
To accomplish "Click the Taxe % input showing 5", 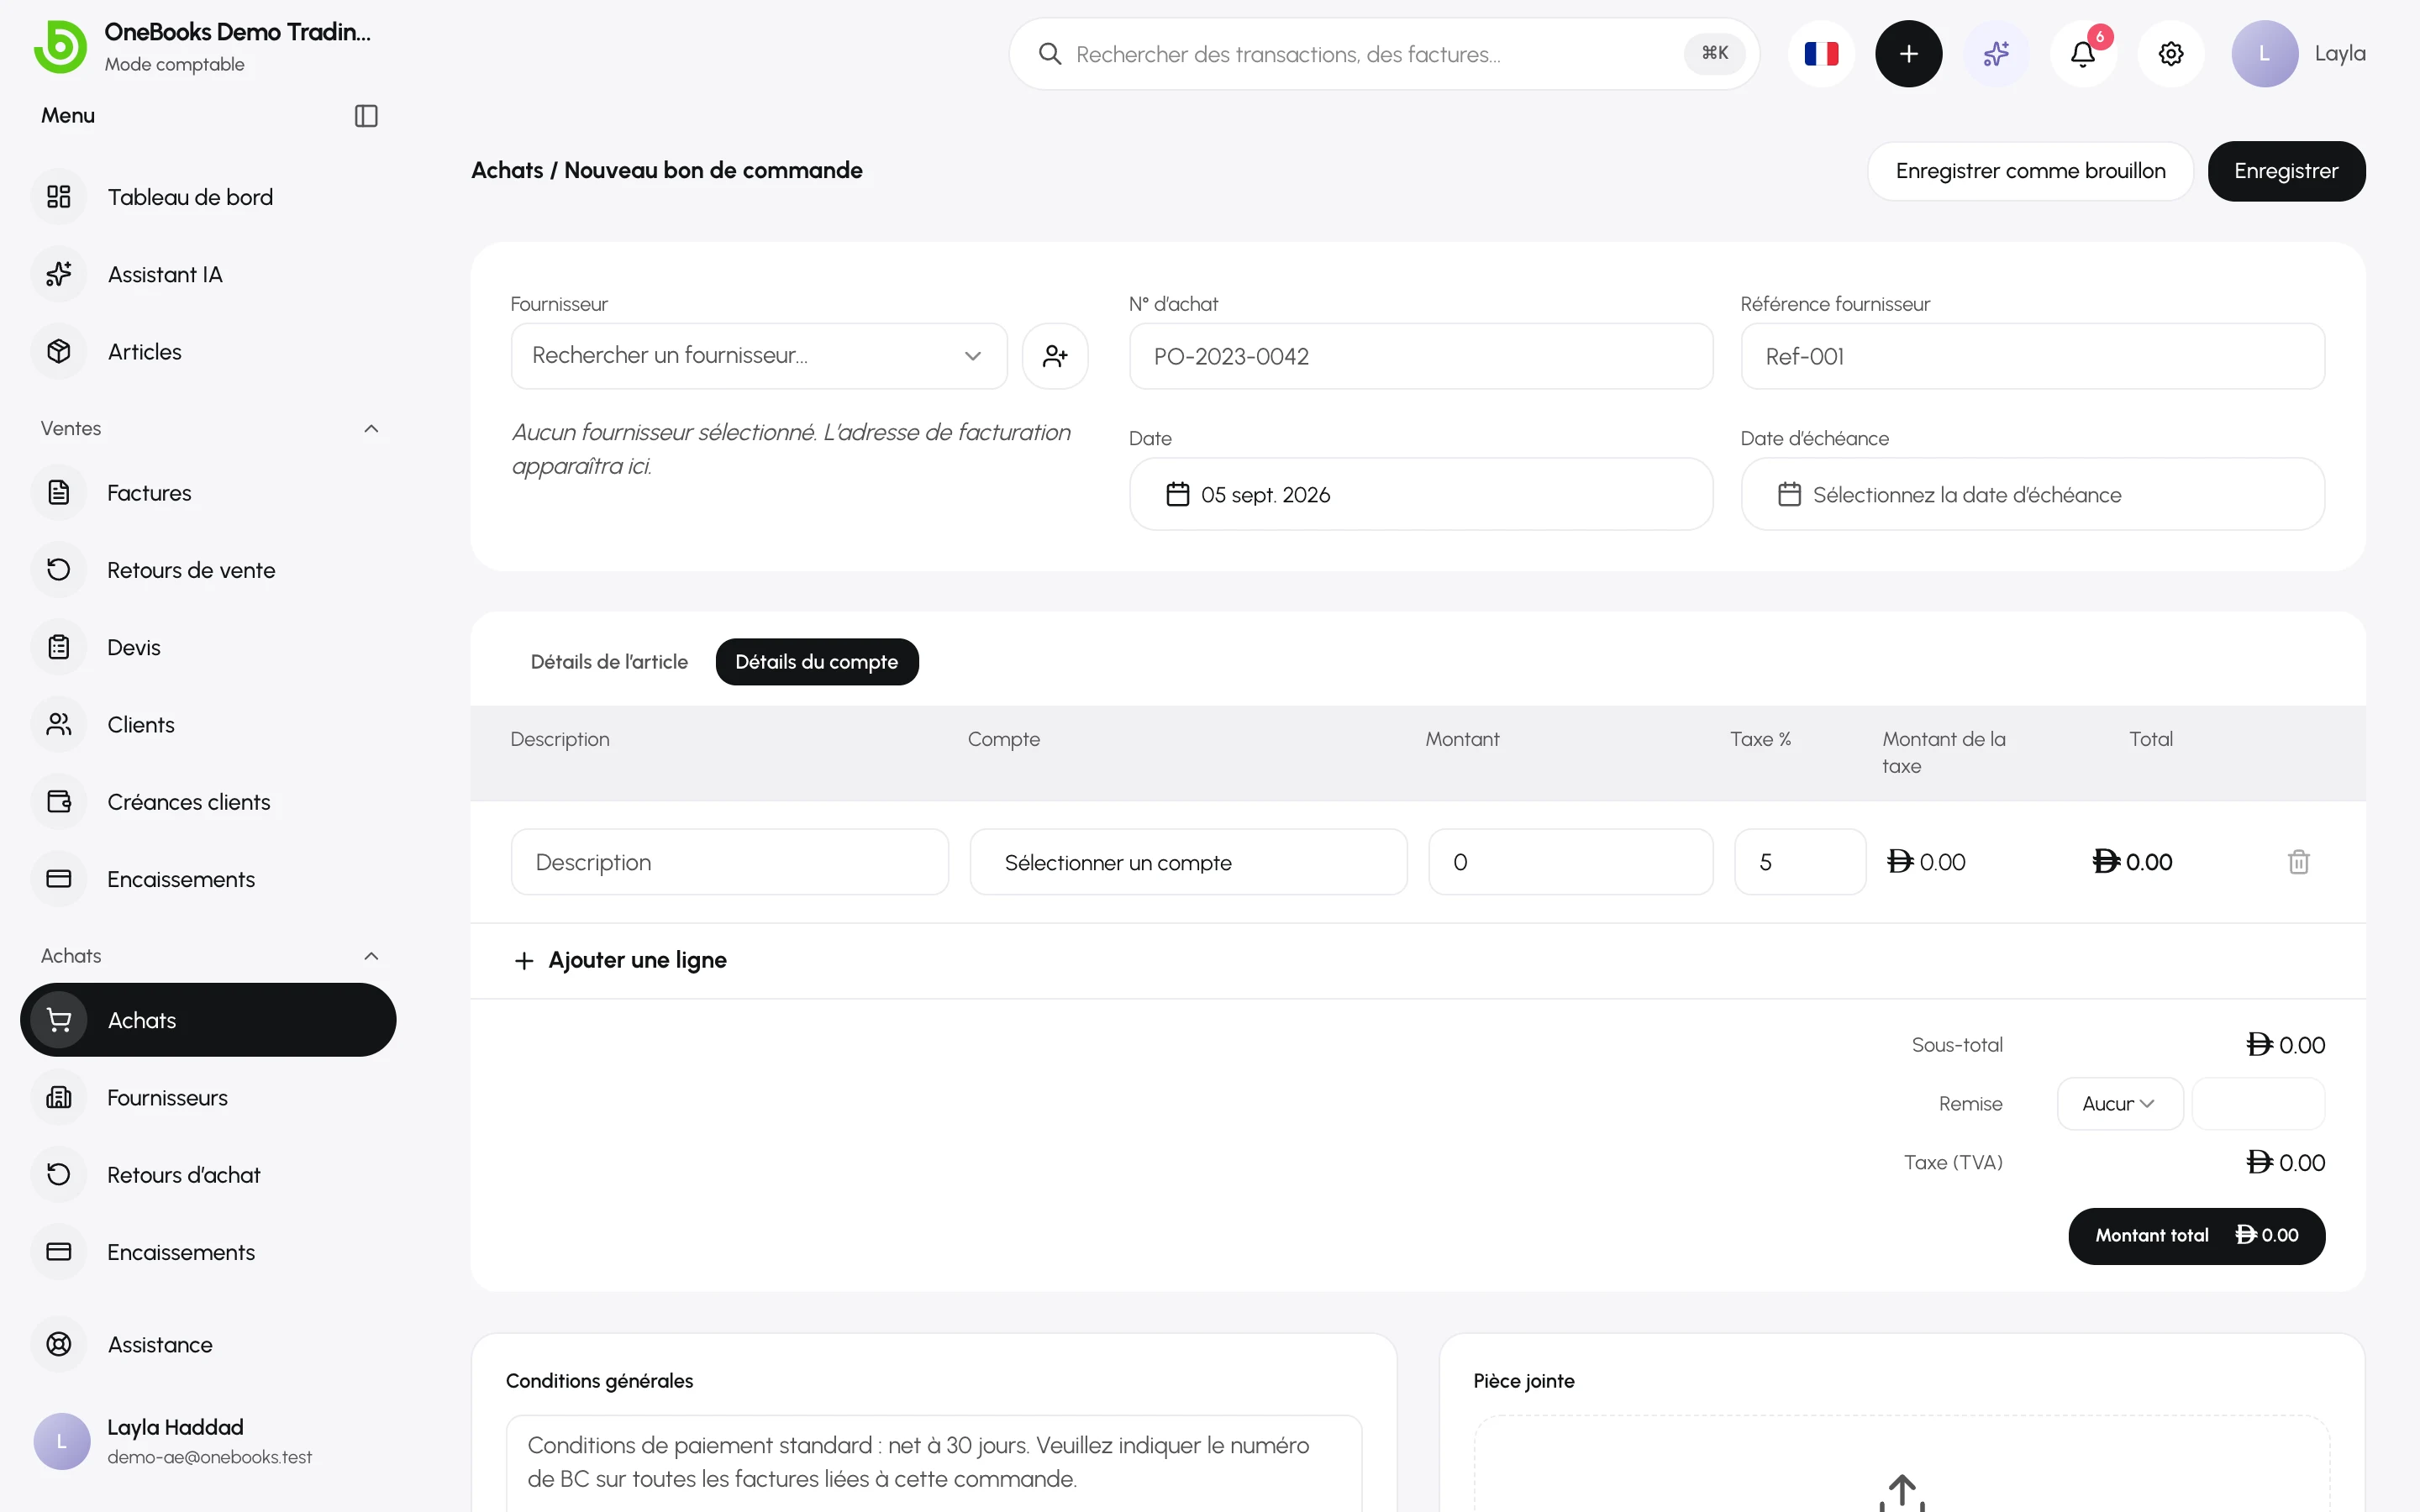I will click(1799, 862).
